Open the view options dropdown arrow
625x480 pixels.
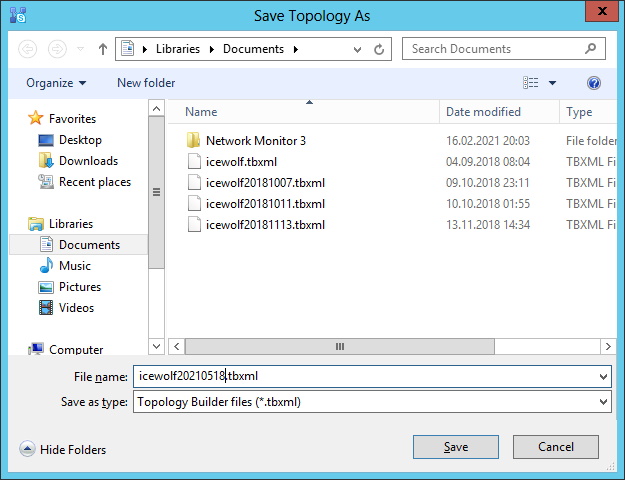tap(552, 83)
